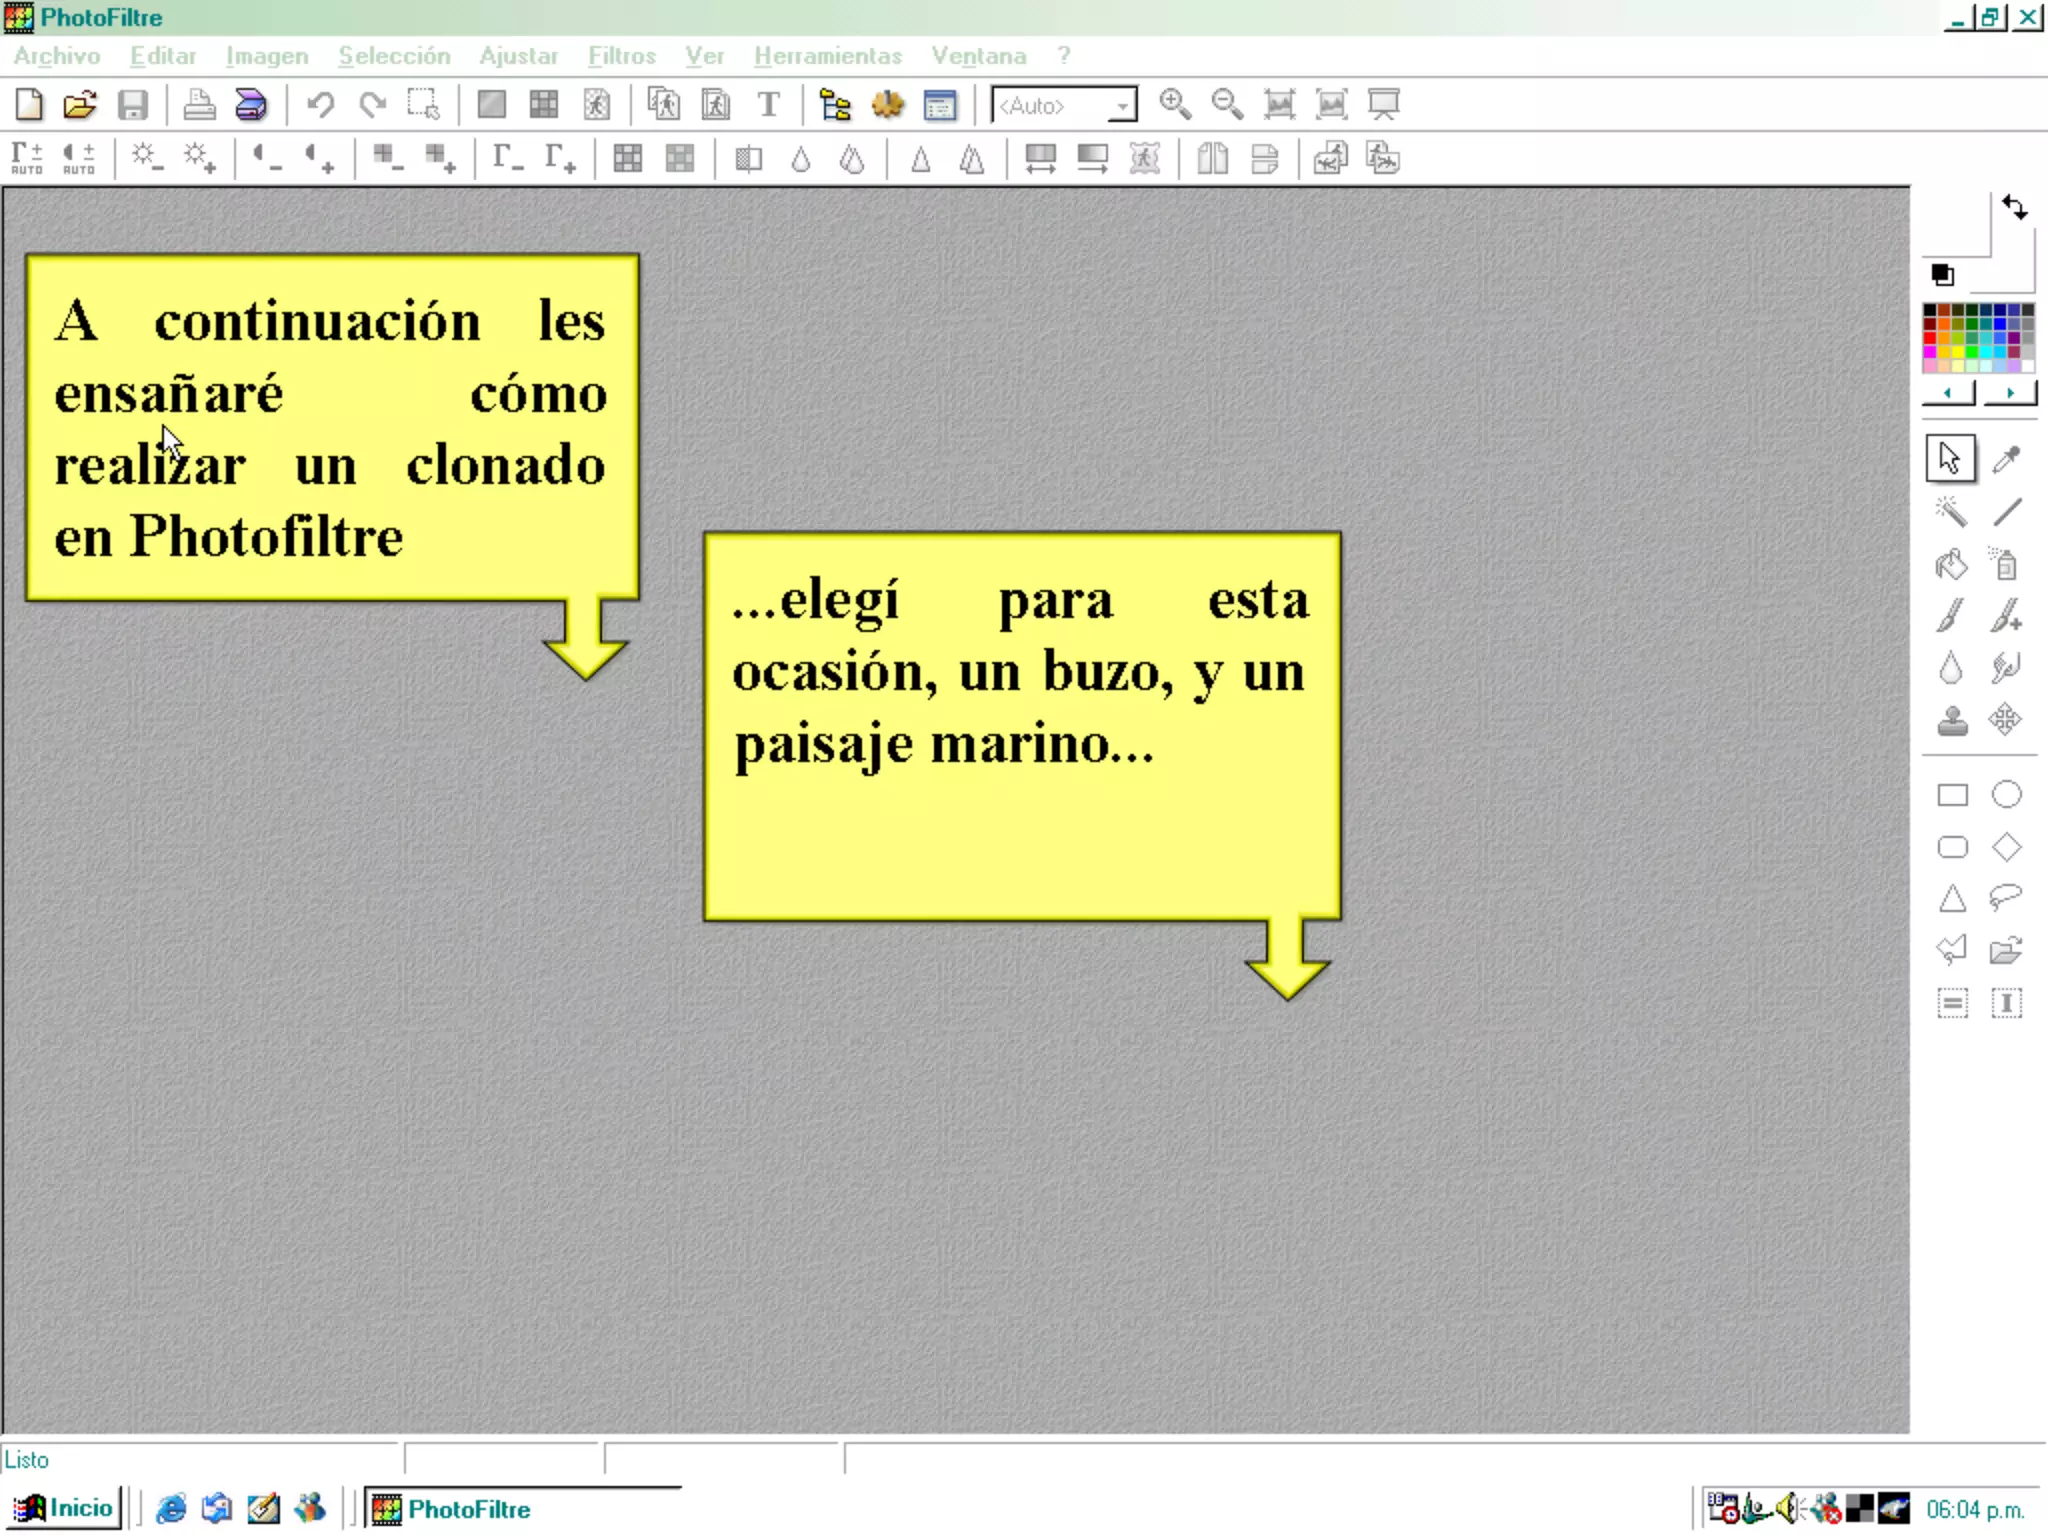Select the Blur water drop tool
The image size is (2048, 1536).
pos(1951,668)
